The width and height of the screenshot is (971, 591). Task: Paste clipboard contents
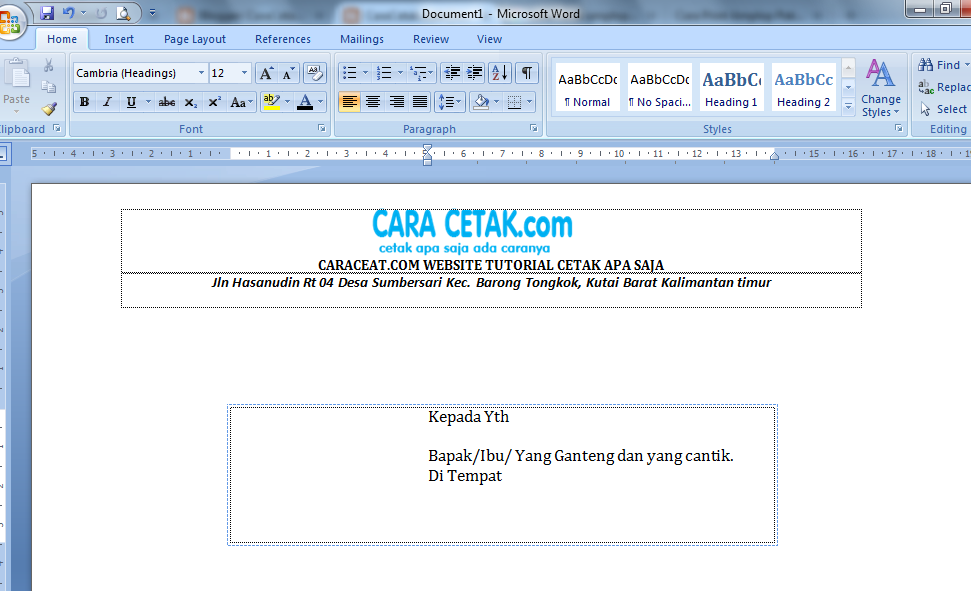(16, 85)
